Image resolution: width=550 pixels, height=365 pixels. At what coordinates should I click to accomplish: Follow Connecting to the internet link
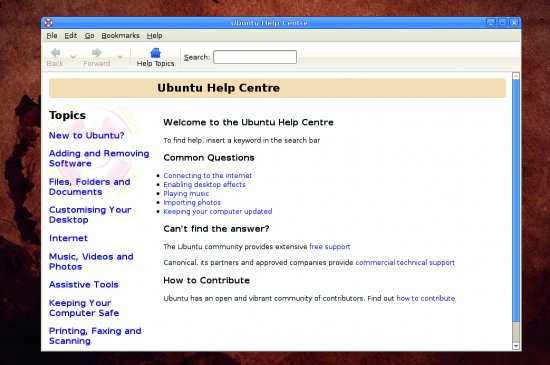click(208, 175)
